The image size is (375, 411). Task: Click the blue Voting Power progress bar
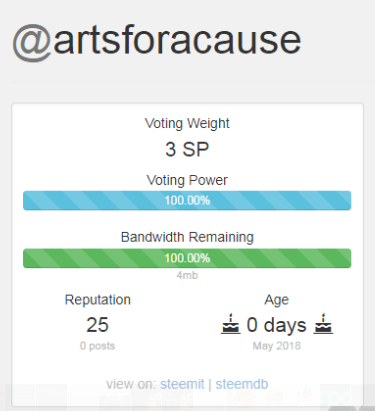click(x=187, y=200)
